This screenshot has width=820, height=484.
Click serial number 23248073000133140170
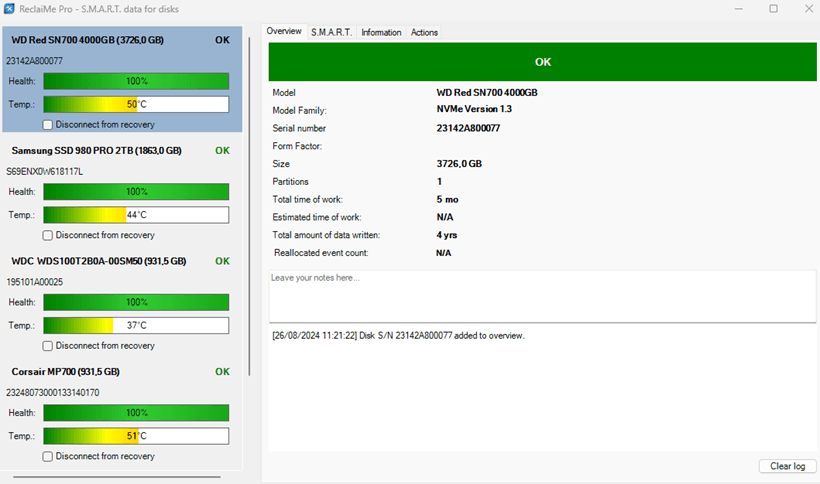[x=52, y=393]
